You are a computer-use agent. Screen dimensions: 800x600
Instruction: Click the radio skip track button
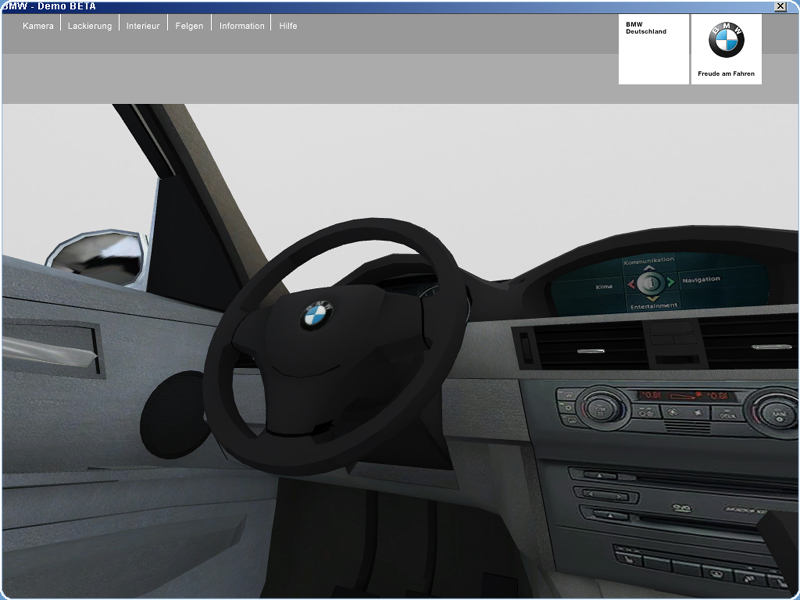pos(606,495)
